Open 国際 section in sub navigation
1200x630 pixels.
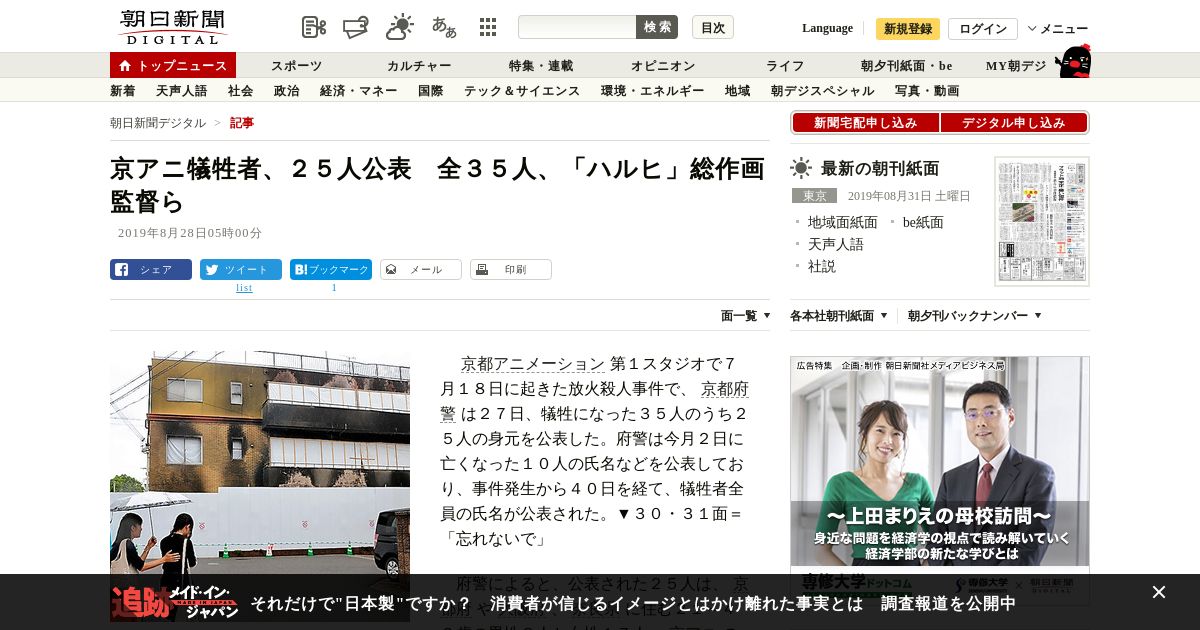[x=431, y=91]
